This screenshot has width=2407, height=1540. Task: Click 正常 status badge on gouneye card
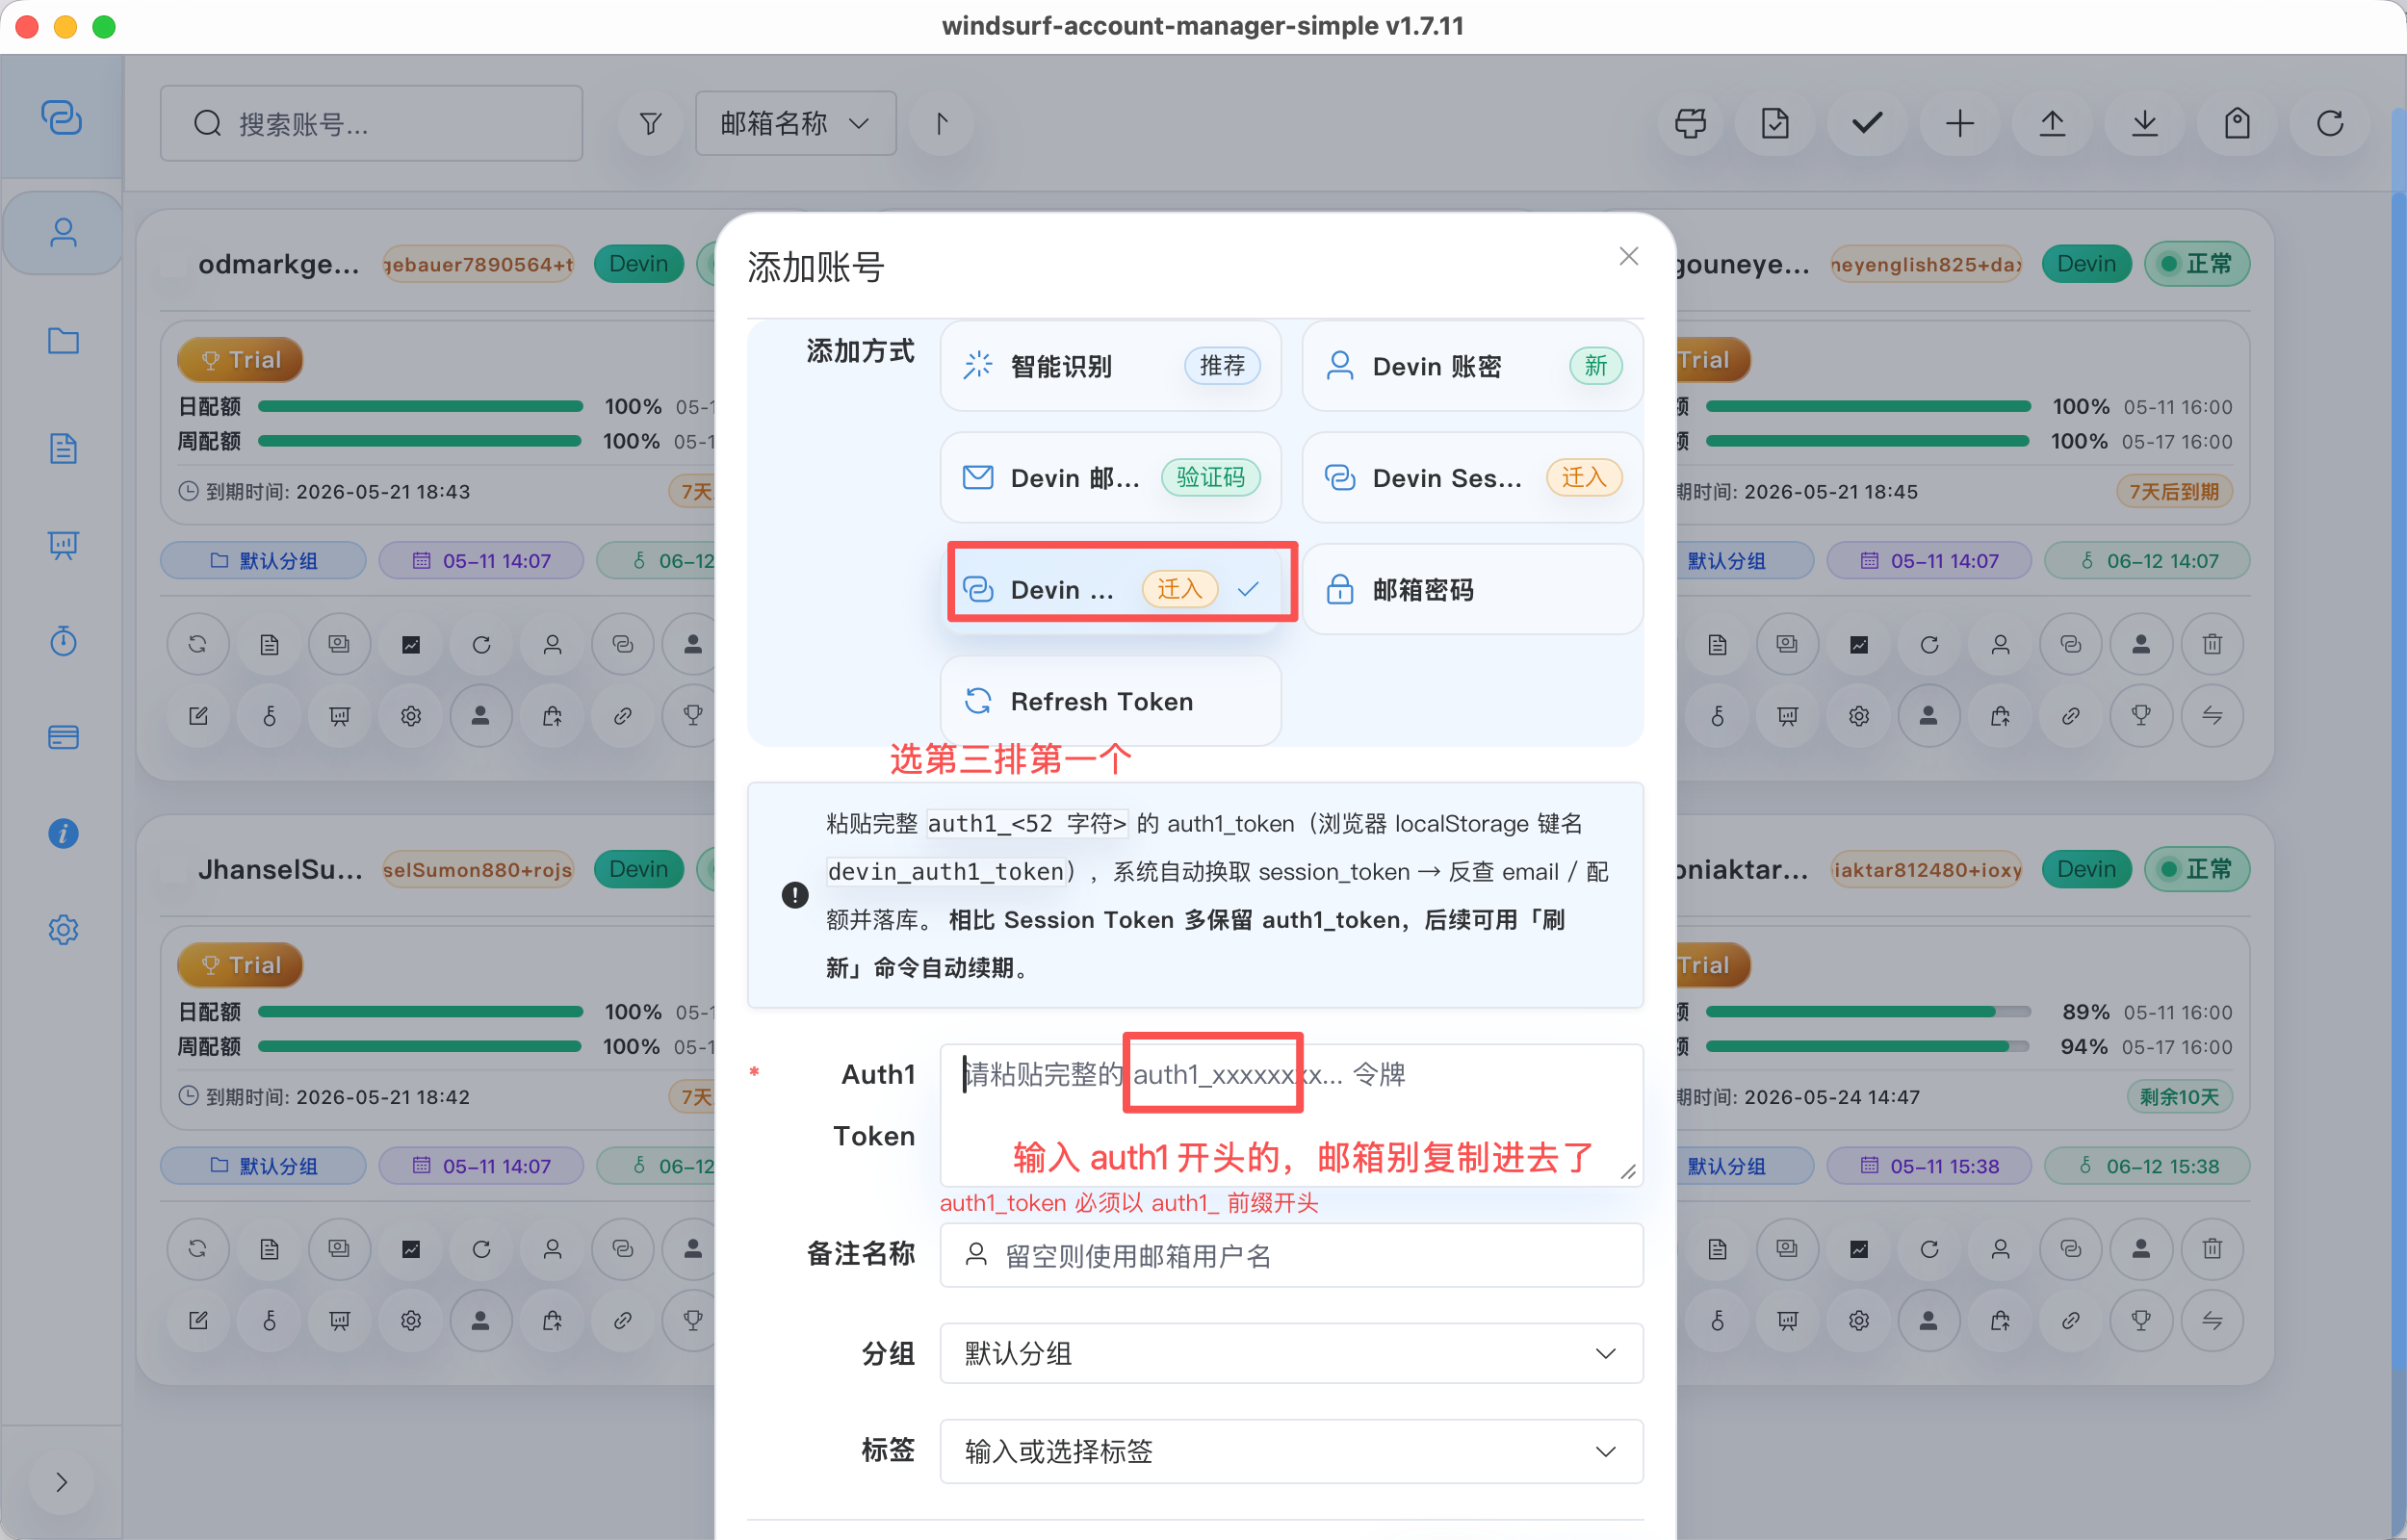(2196, 264)
